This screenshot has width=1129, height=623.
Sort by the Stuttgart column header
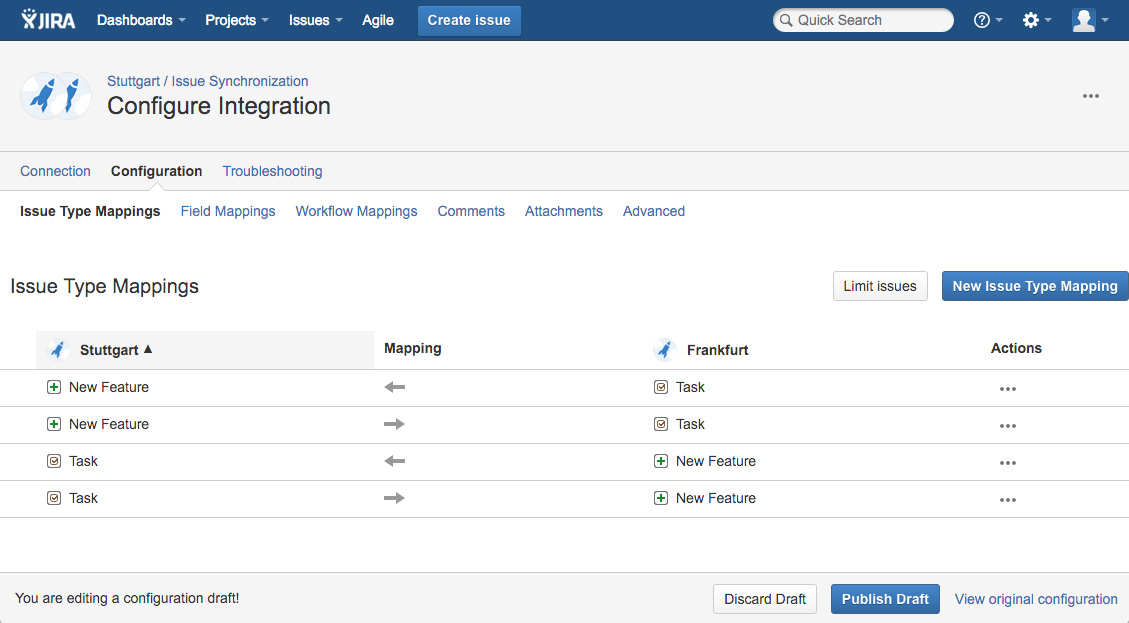pyautogui.click(x=205, y=350)
